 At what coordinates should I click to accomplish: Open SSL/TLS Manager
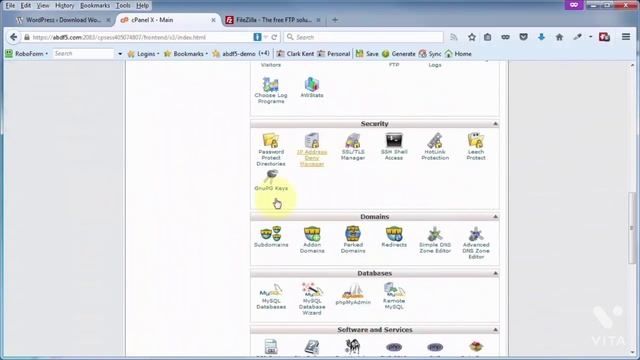[353, 147]
